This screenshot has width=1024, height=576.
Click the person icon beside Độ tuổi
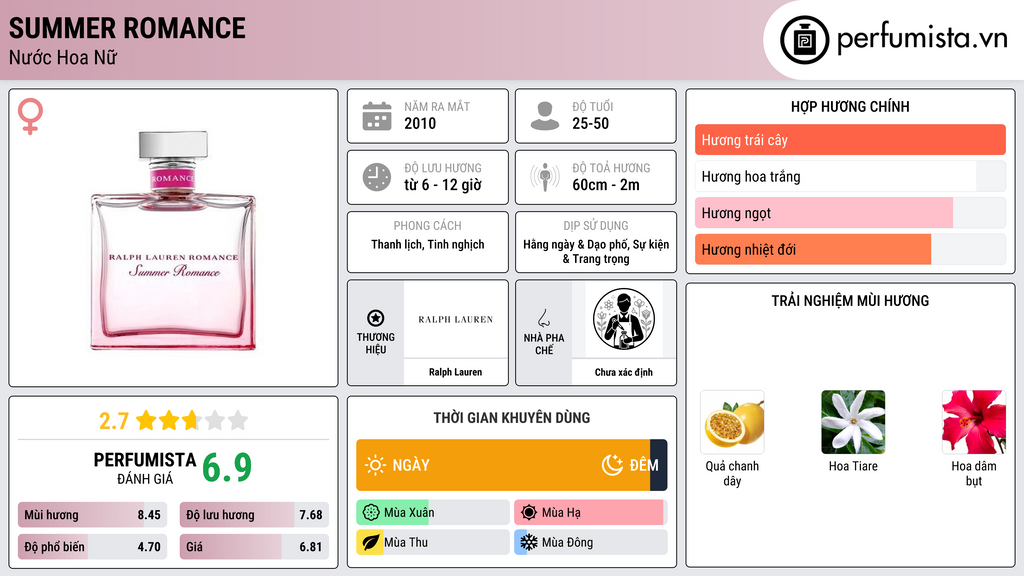point(545,116)
